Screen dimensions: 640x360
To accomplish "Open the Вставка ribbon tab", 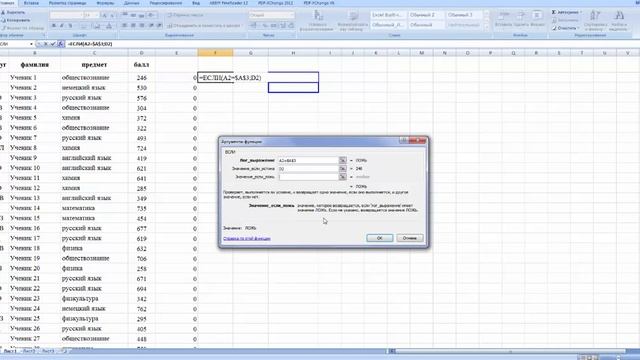I will [x=31, y=3].
